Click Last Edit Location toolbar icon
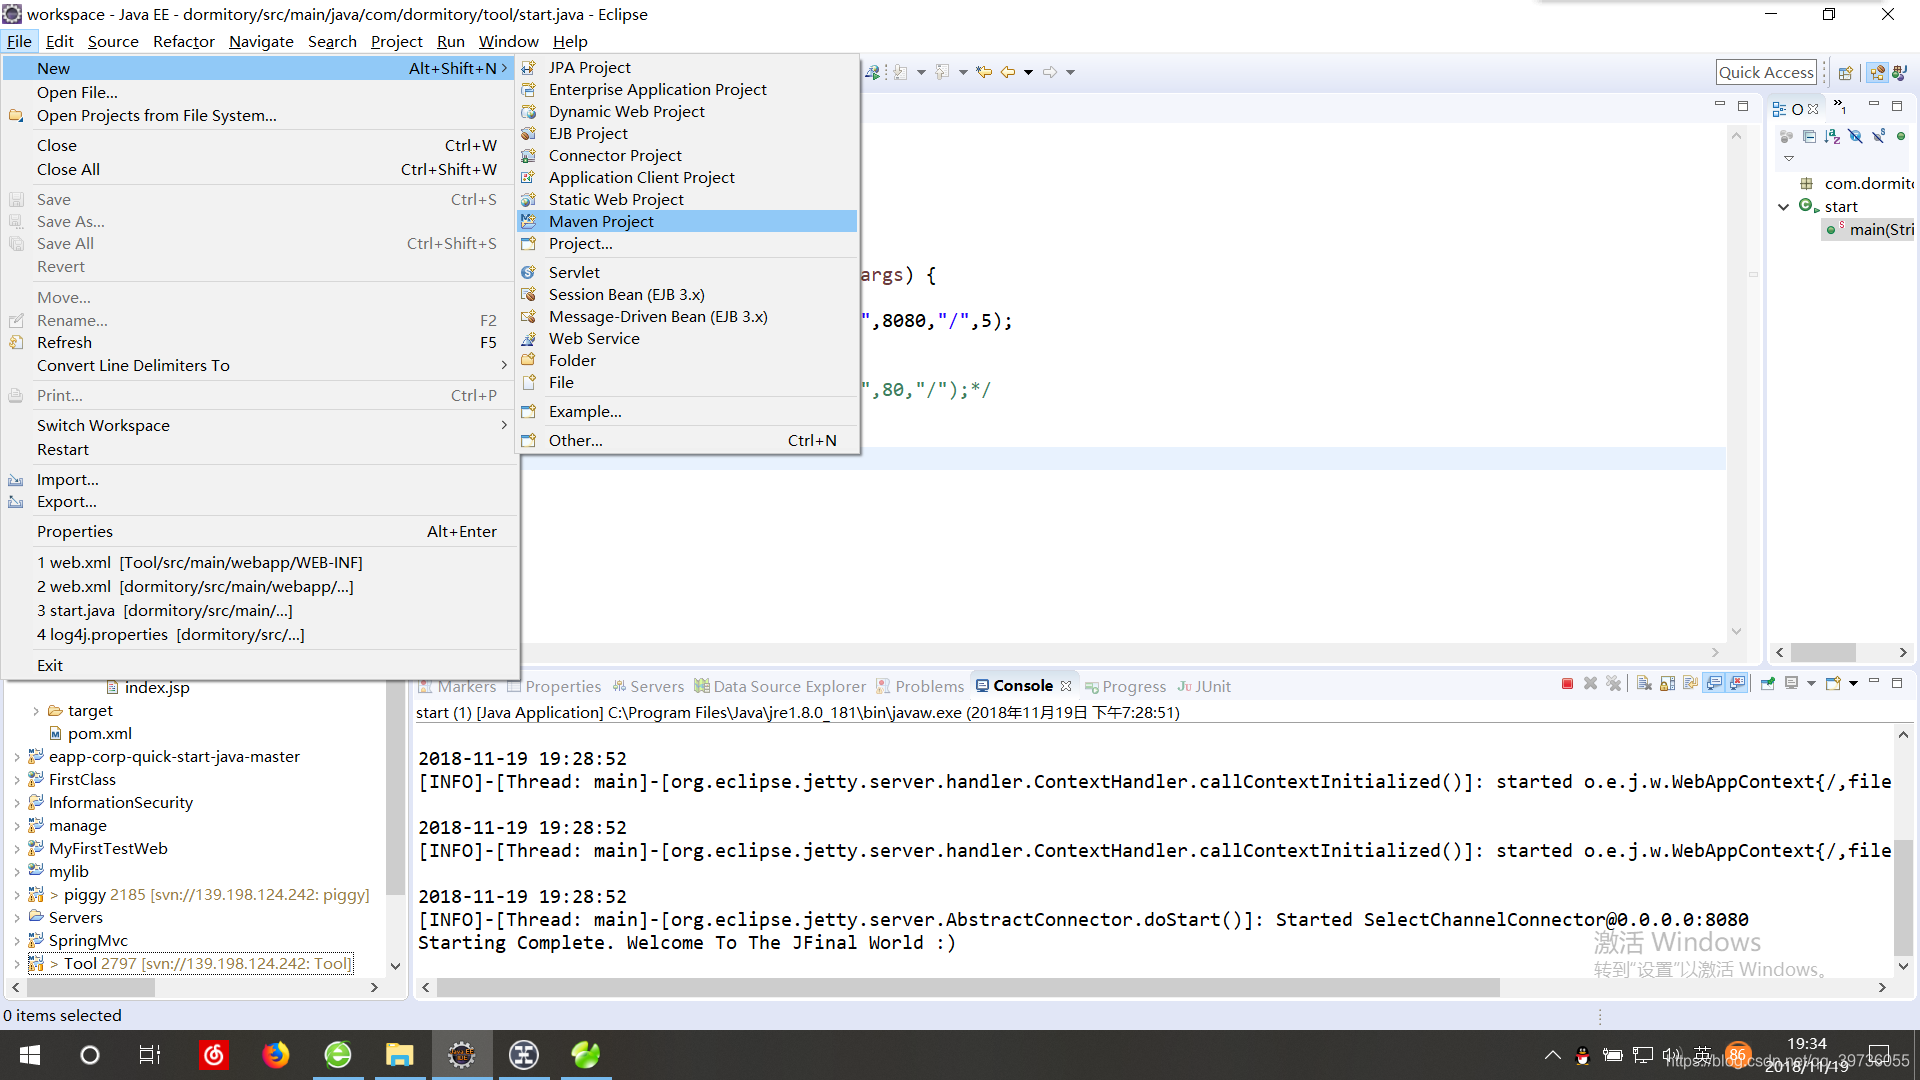 point(984,72)
